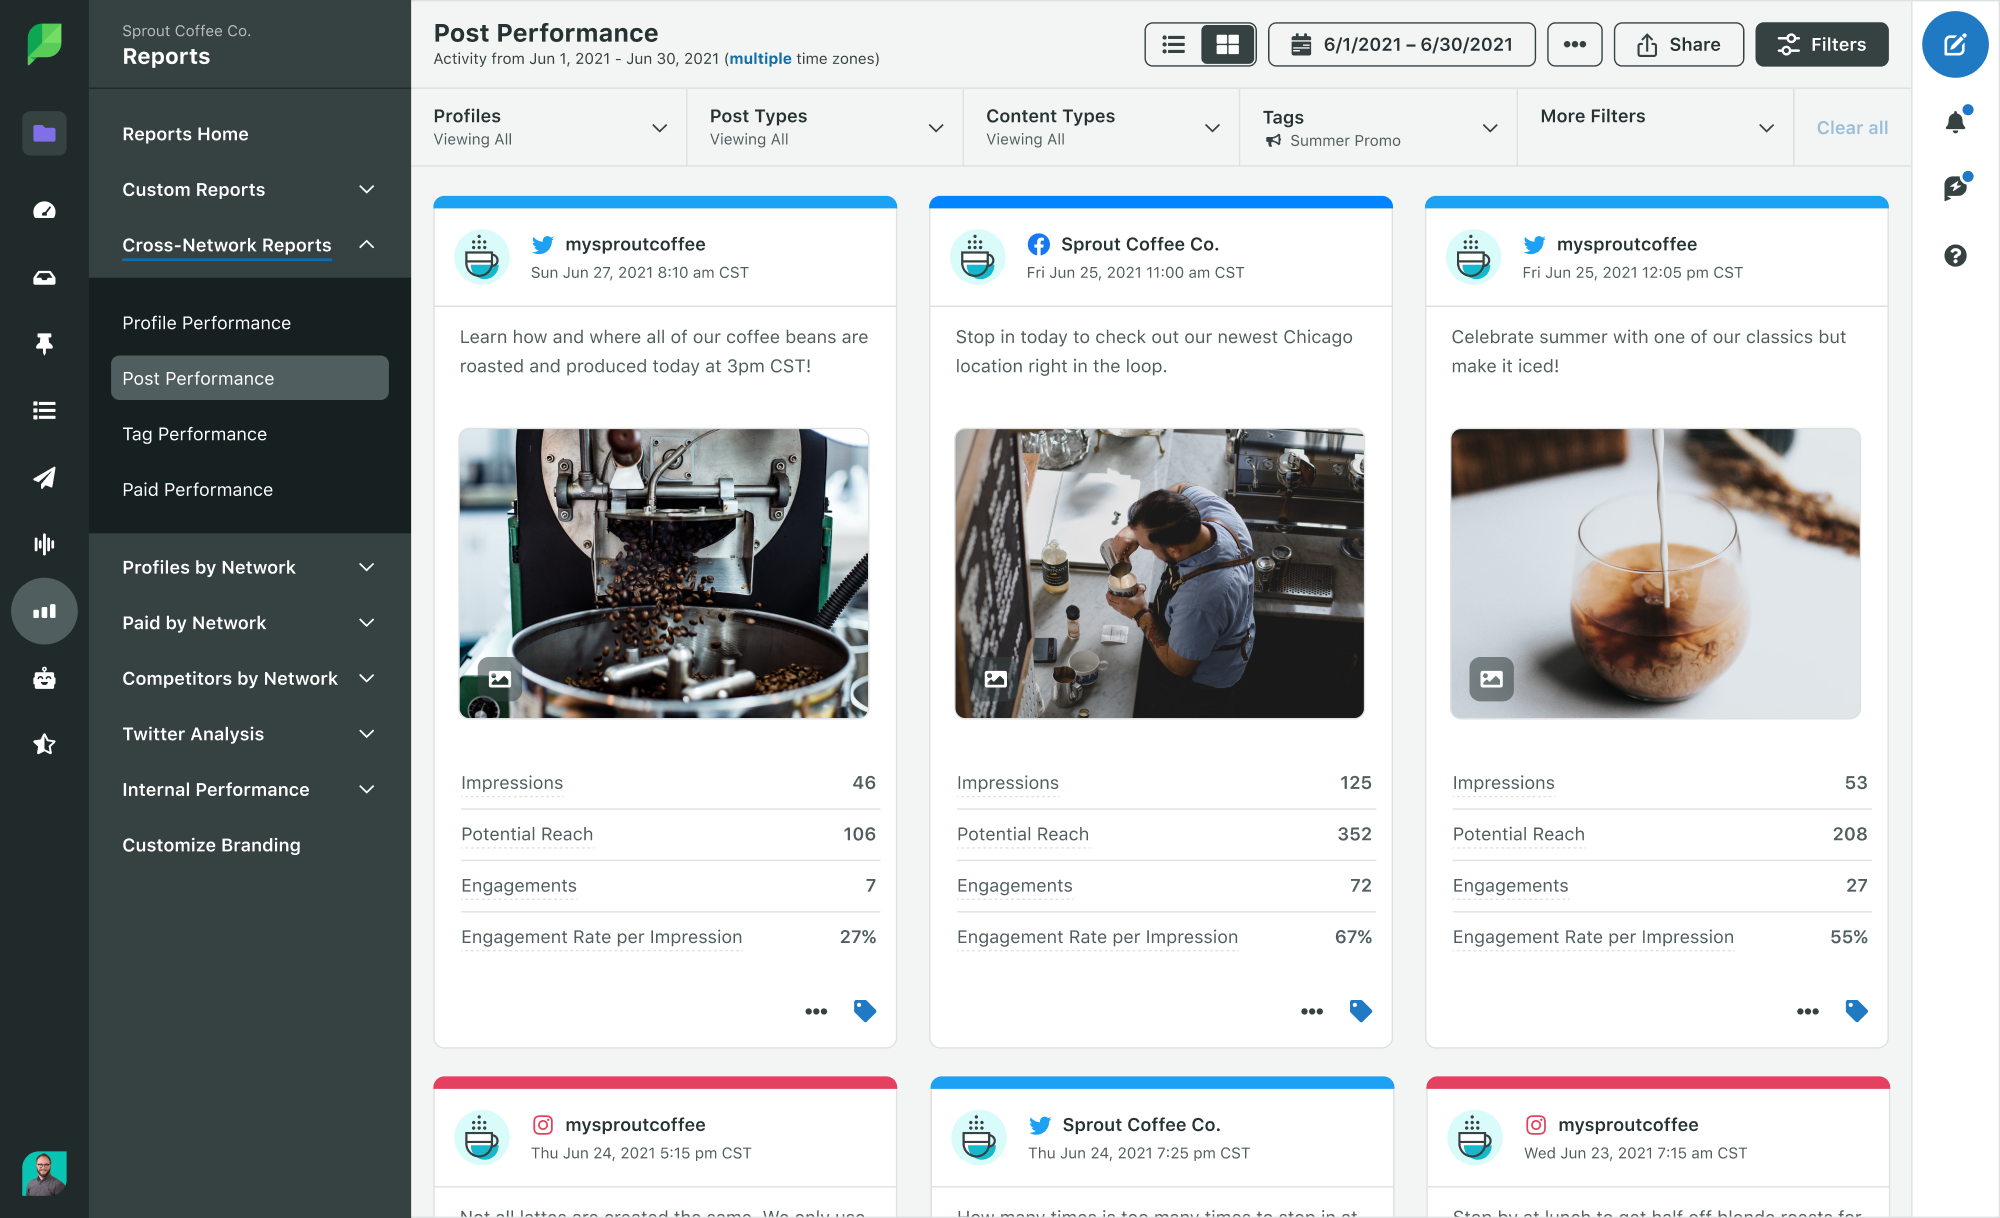Select Tag Performance from sidebar menu
This screenshot has height=1218, width=2000.
pos(194,433)
